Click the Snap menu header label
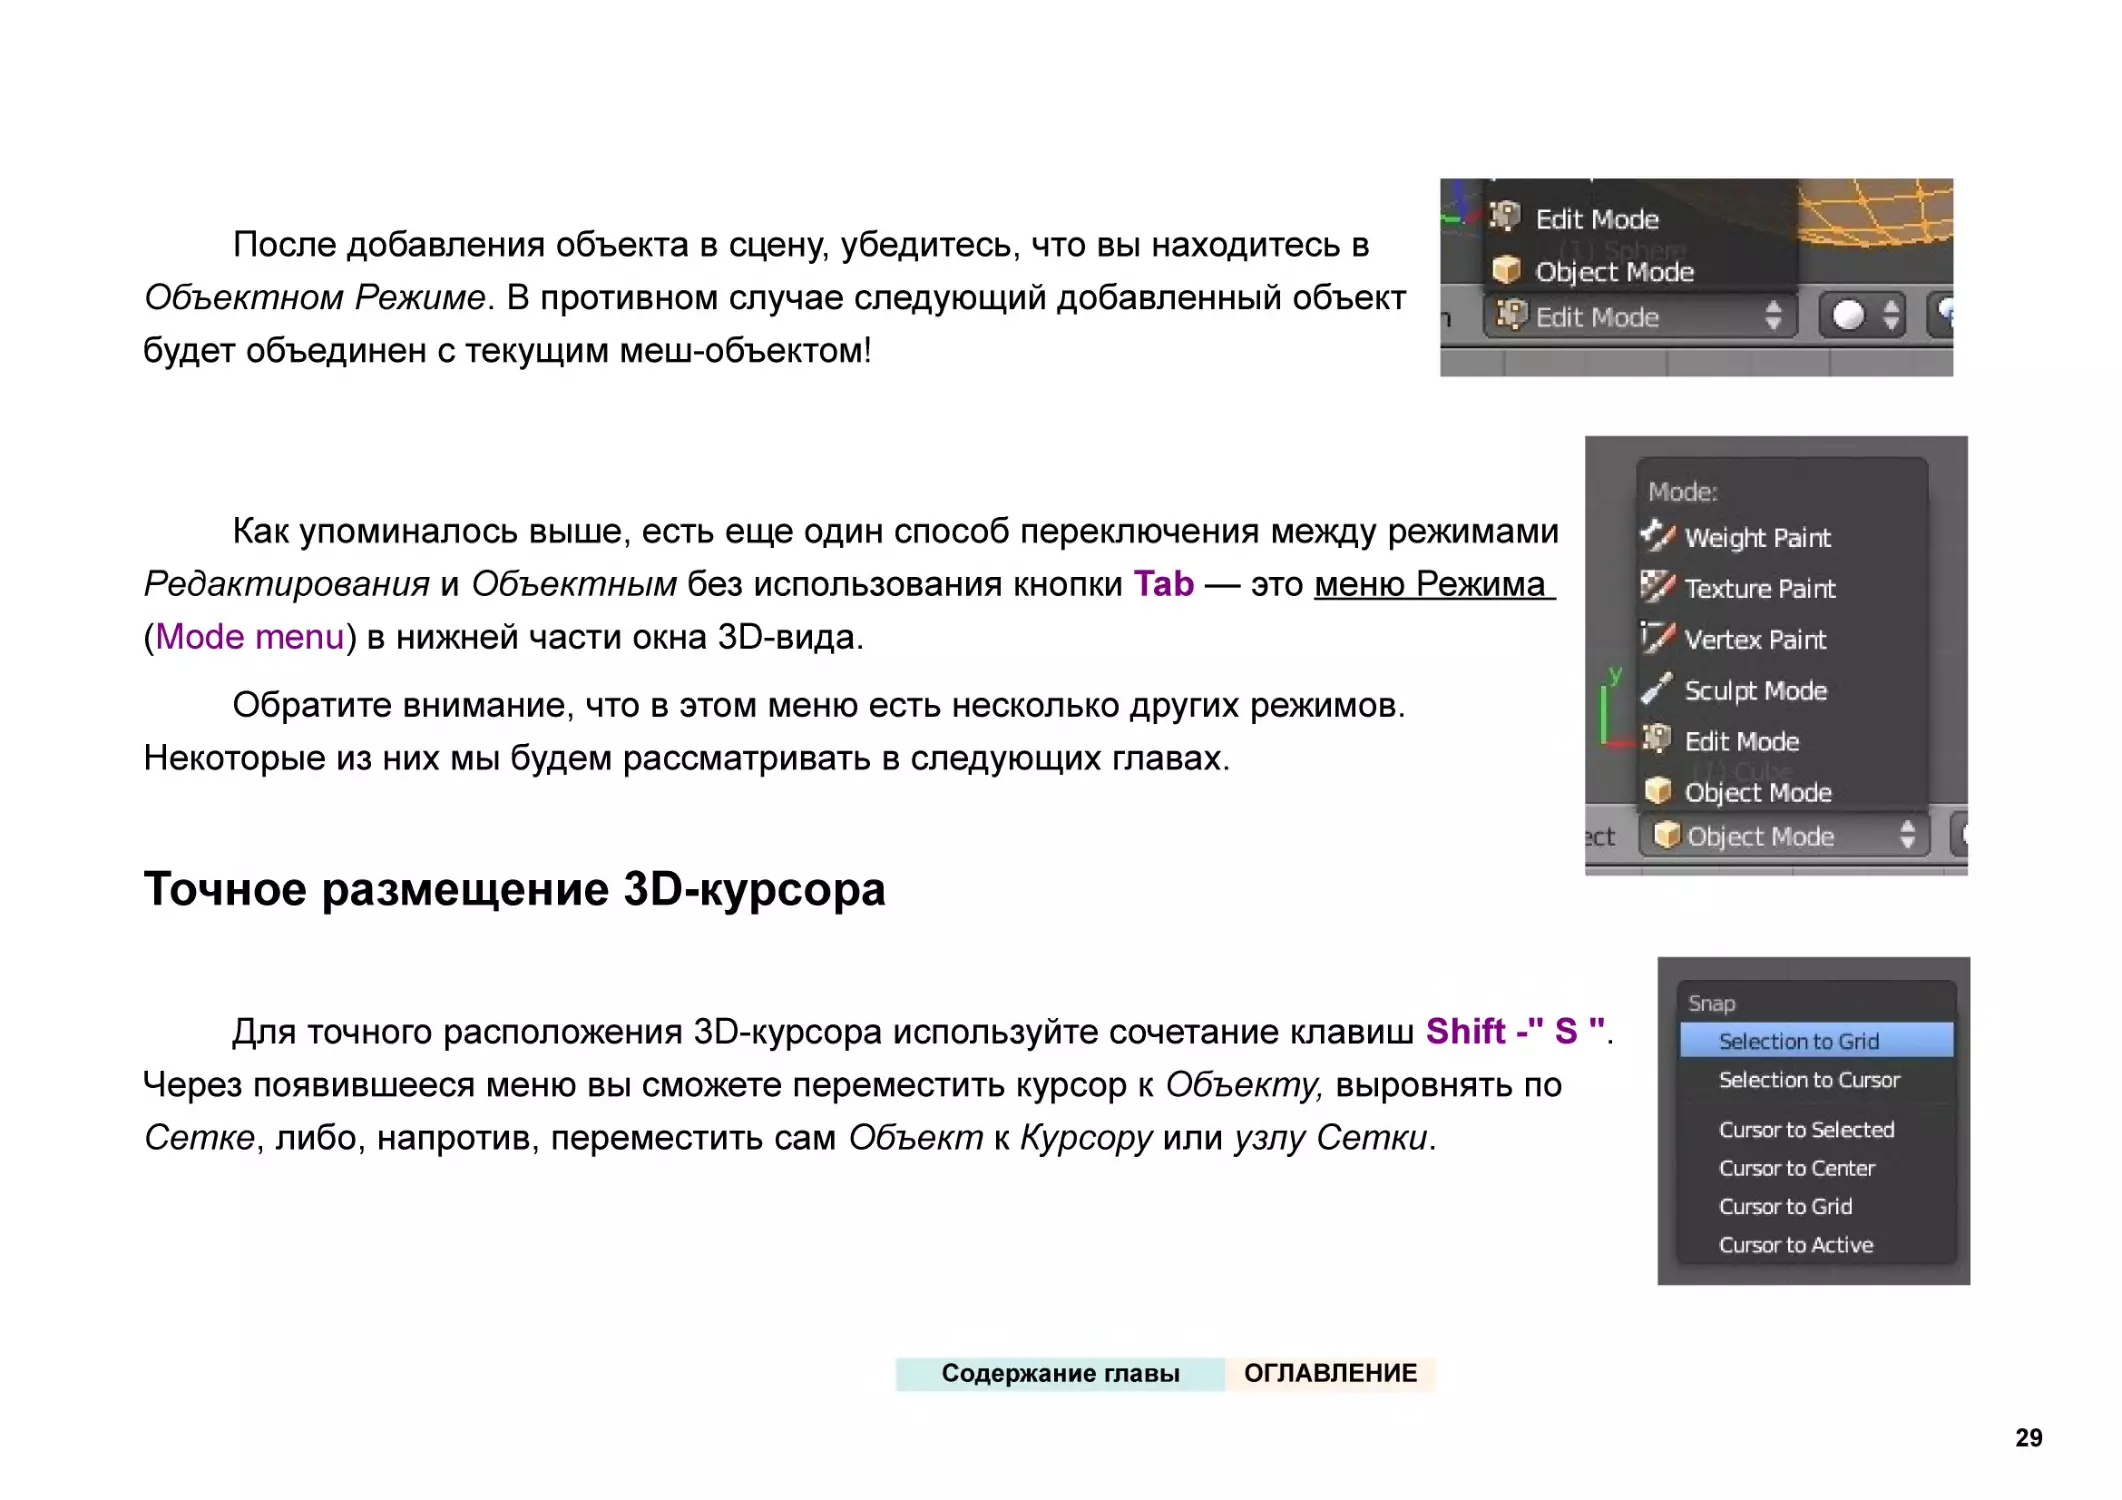Viewport: 2122px width, 1500px height. point(1711,1003)
